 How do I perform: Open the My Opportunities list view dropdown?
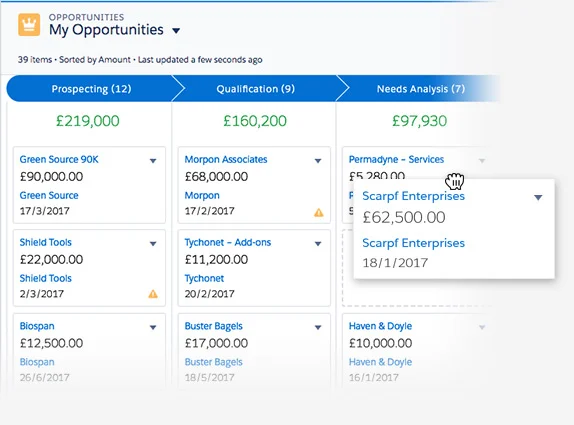coord(176,30)
